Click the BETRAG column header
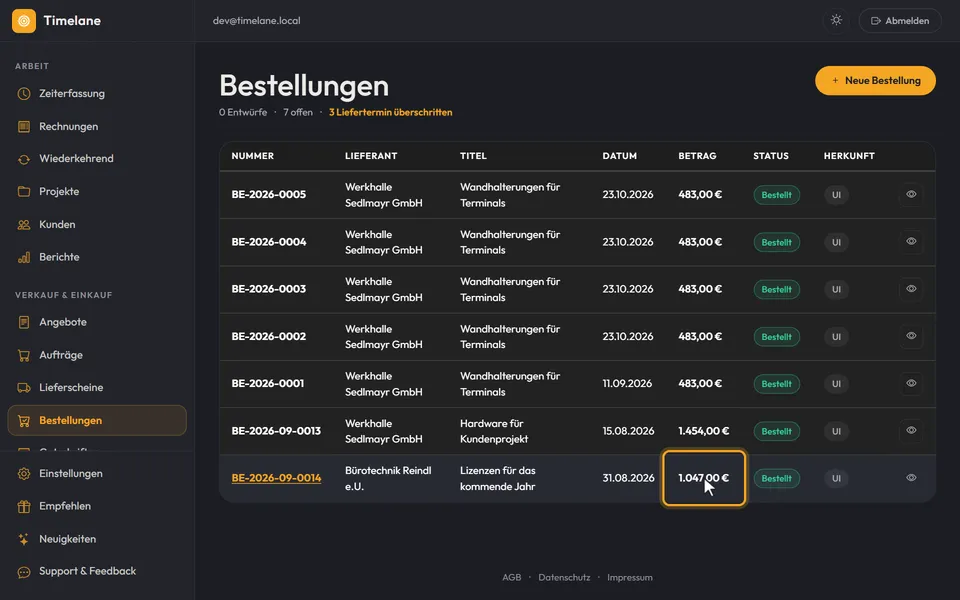Viewport: 960px width, 600px height. [697, 156]
